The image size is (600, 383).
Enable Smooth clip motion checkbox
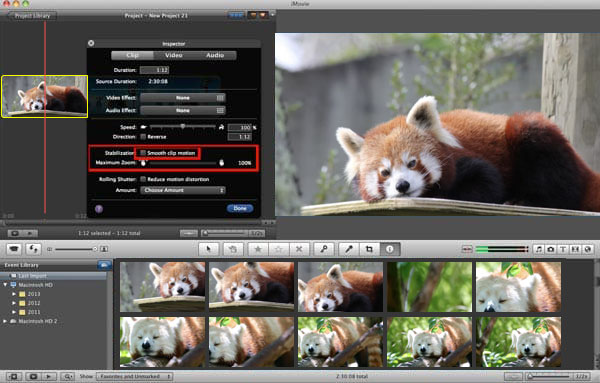pos(143,153)
